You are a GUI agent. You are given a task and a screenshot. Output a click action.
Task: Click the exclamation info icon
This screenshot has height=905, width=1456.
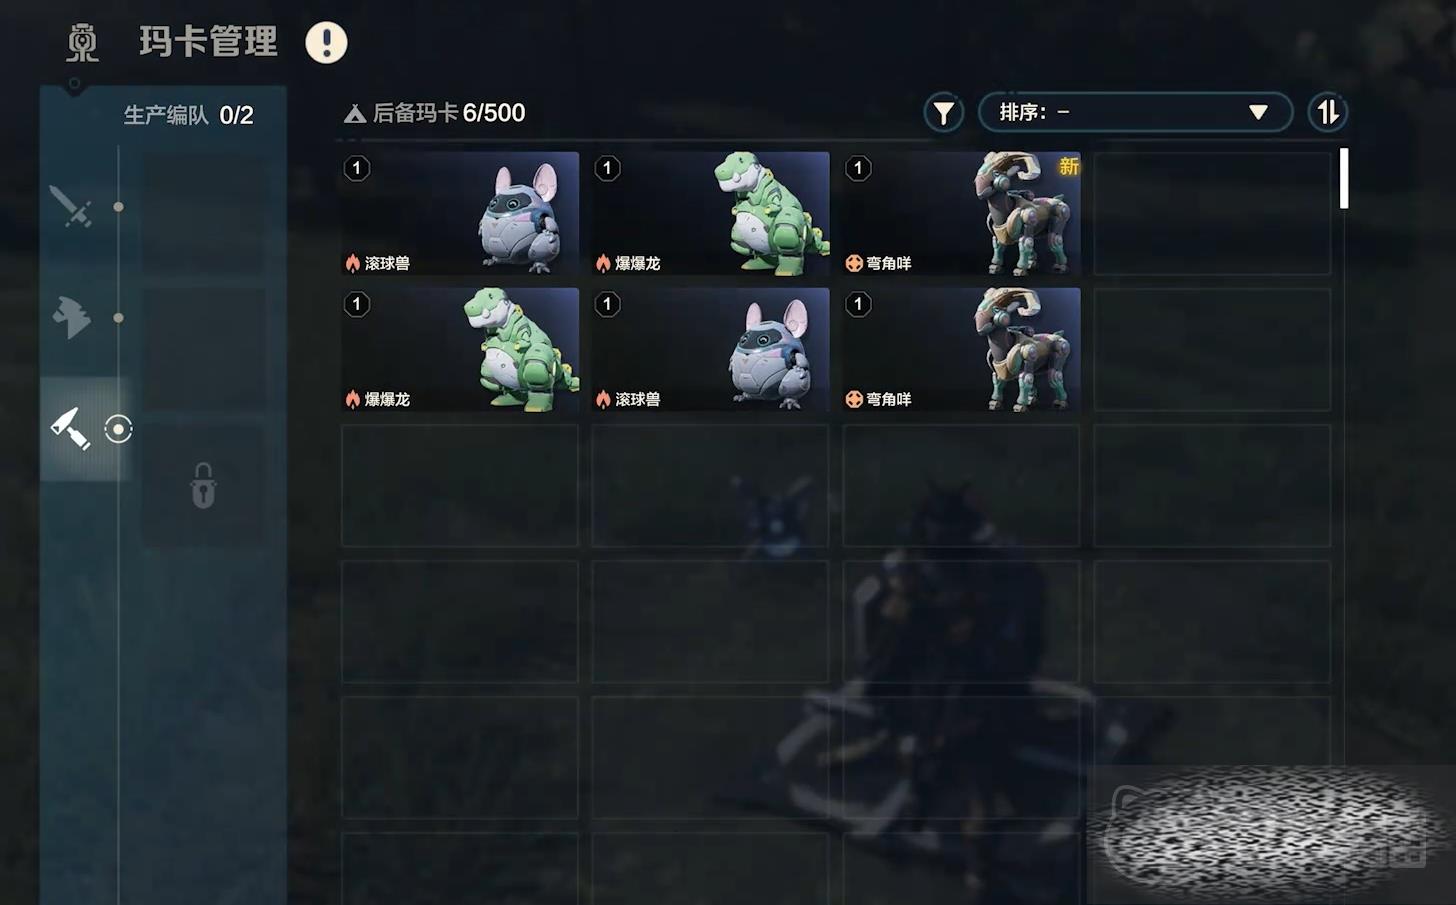click(326, 42)
